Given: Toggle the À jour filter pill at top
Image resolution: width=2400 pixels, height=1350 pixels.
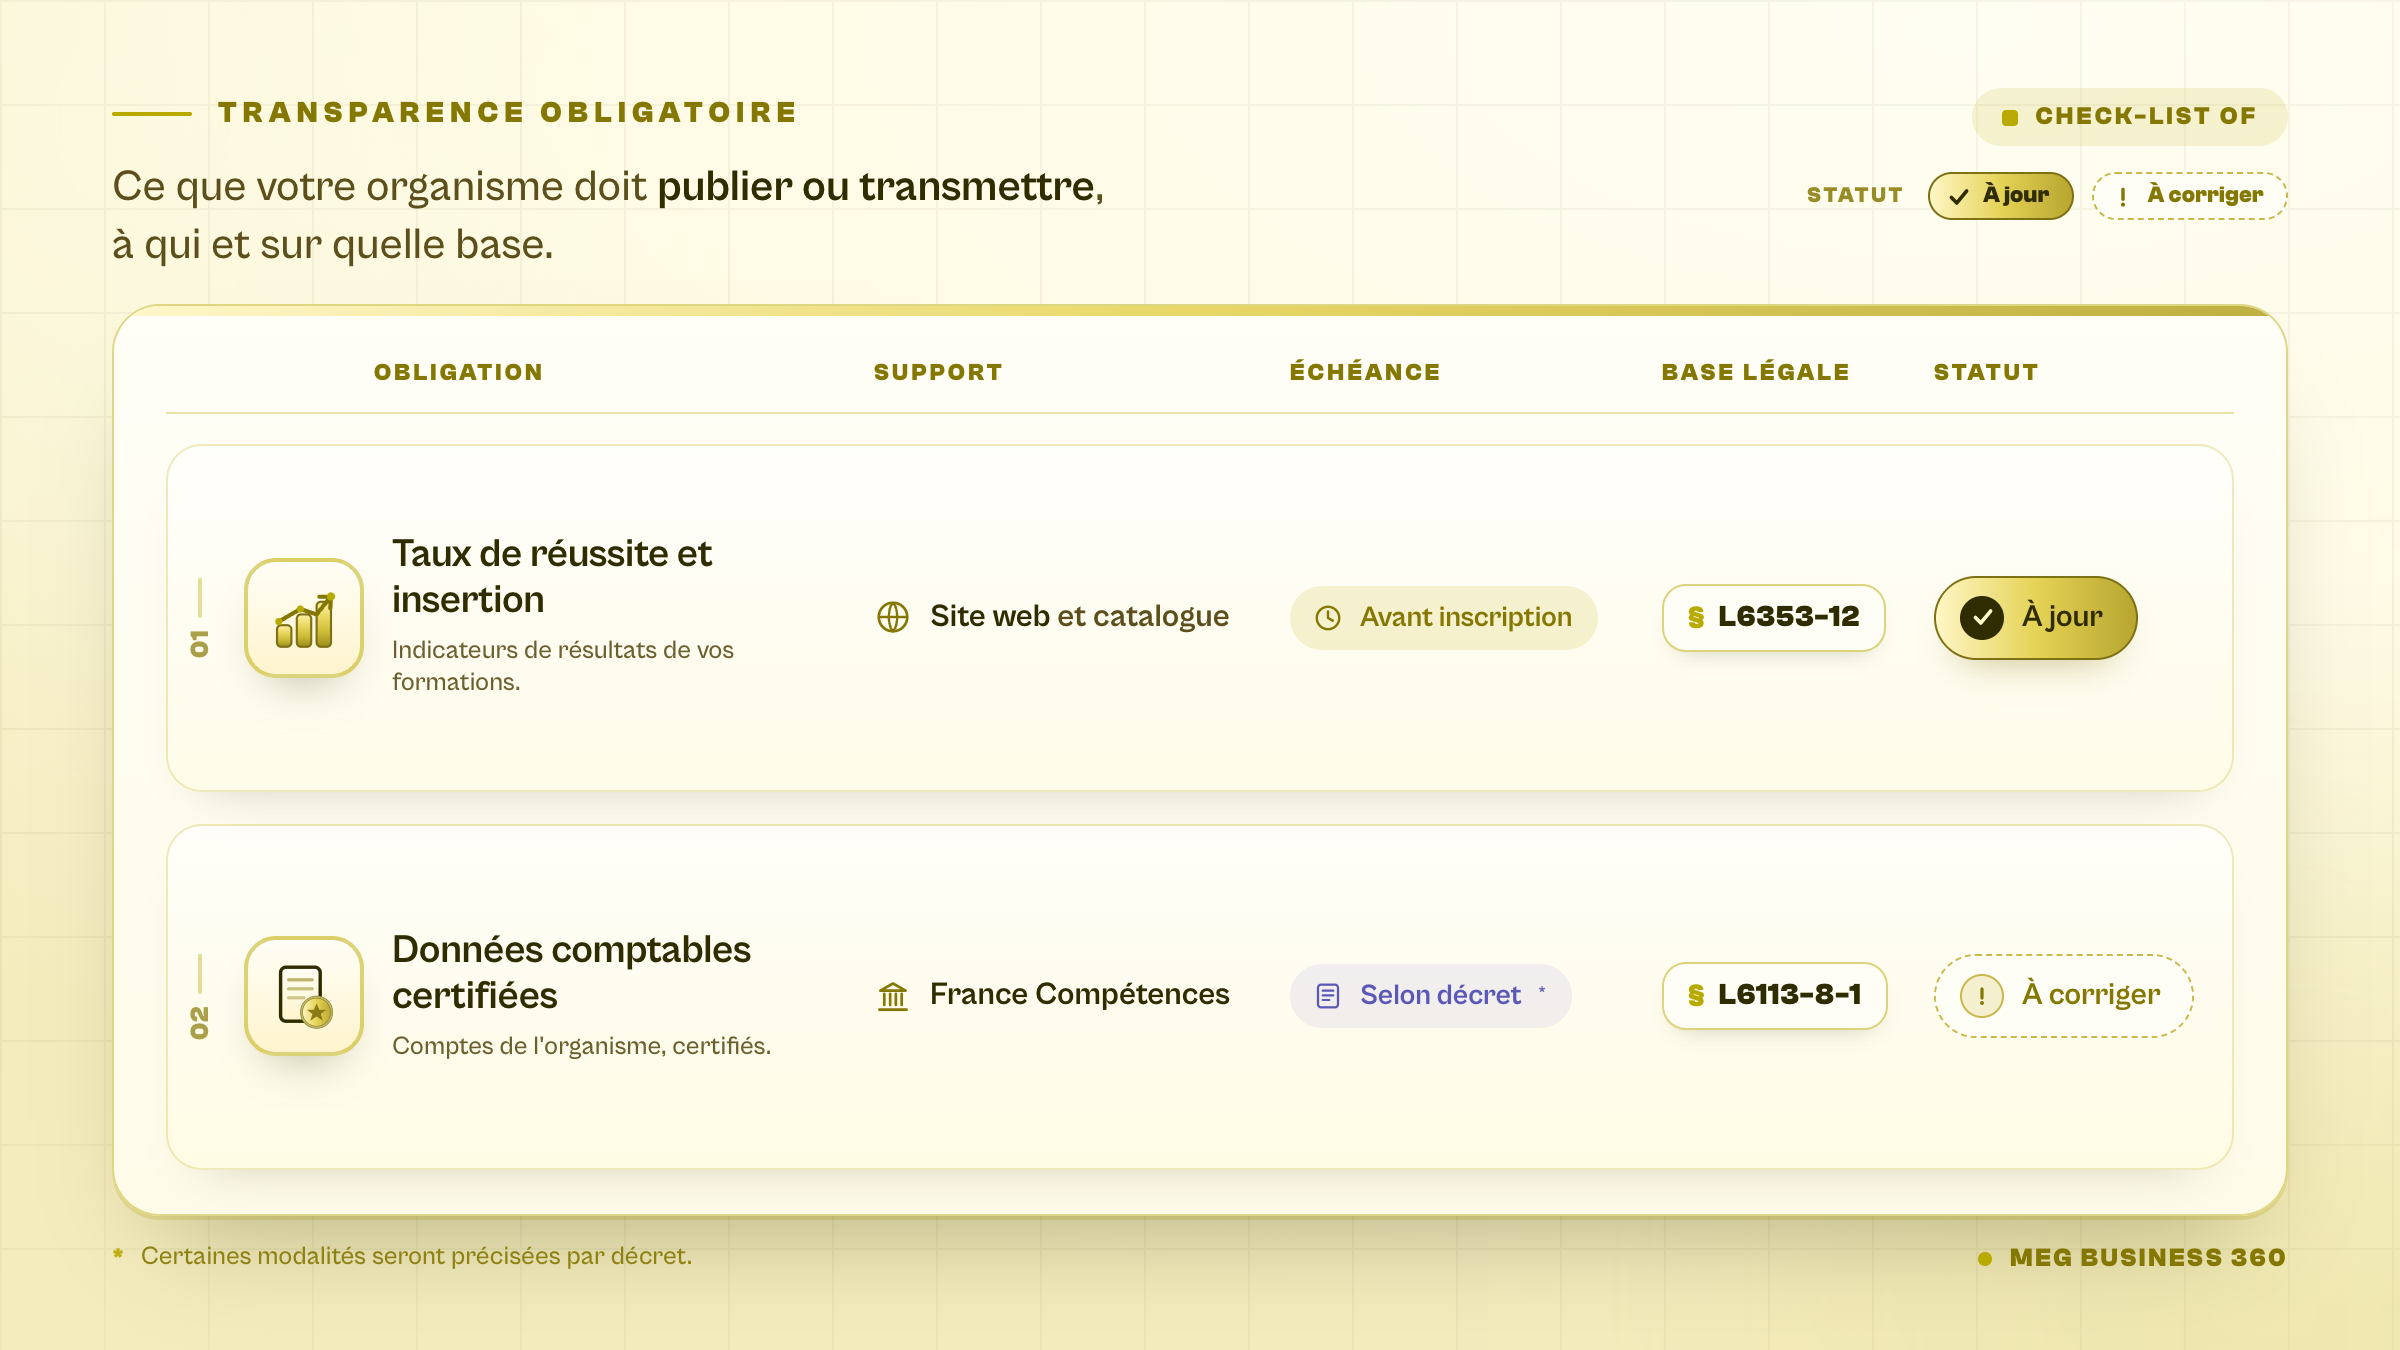Looking at the screenshot, I should (2000, 195).
